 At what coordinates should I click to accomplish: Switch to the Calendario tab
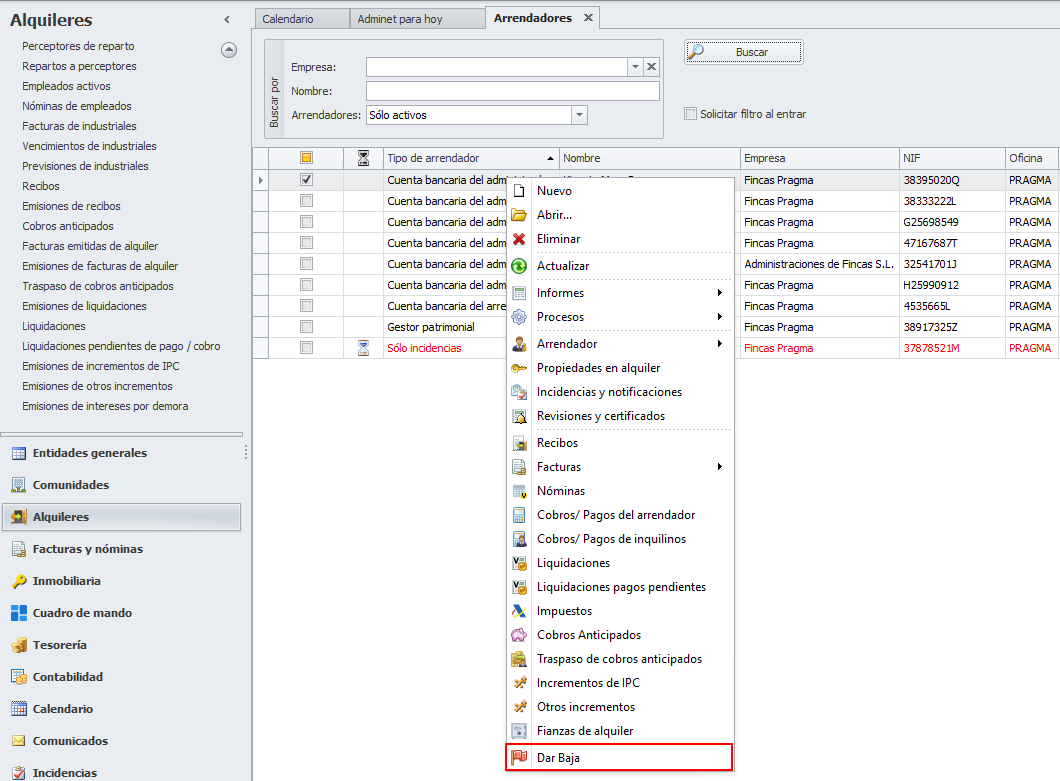click(302, 19)
